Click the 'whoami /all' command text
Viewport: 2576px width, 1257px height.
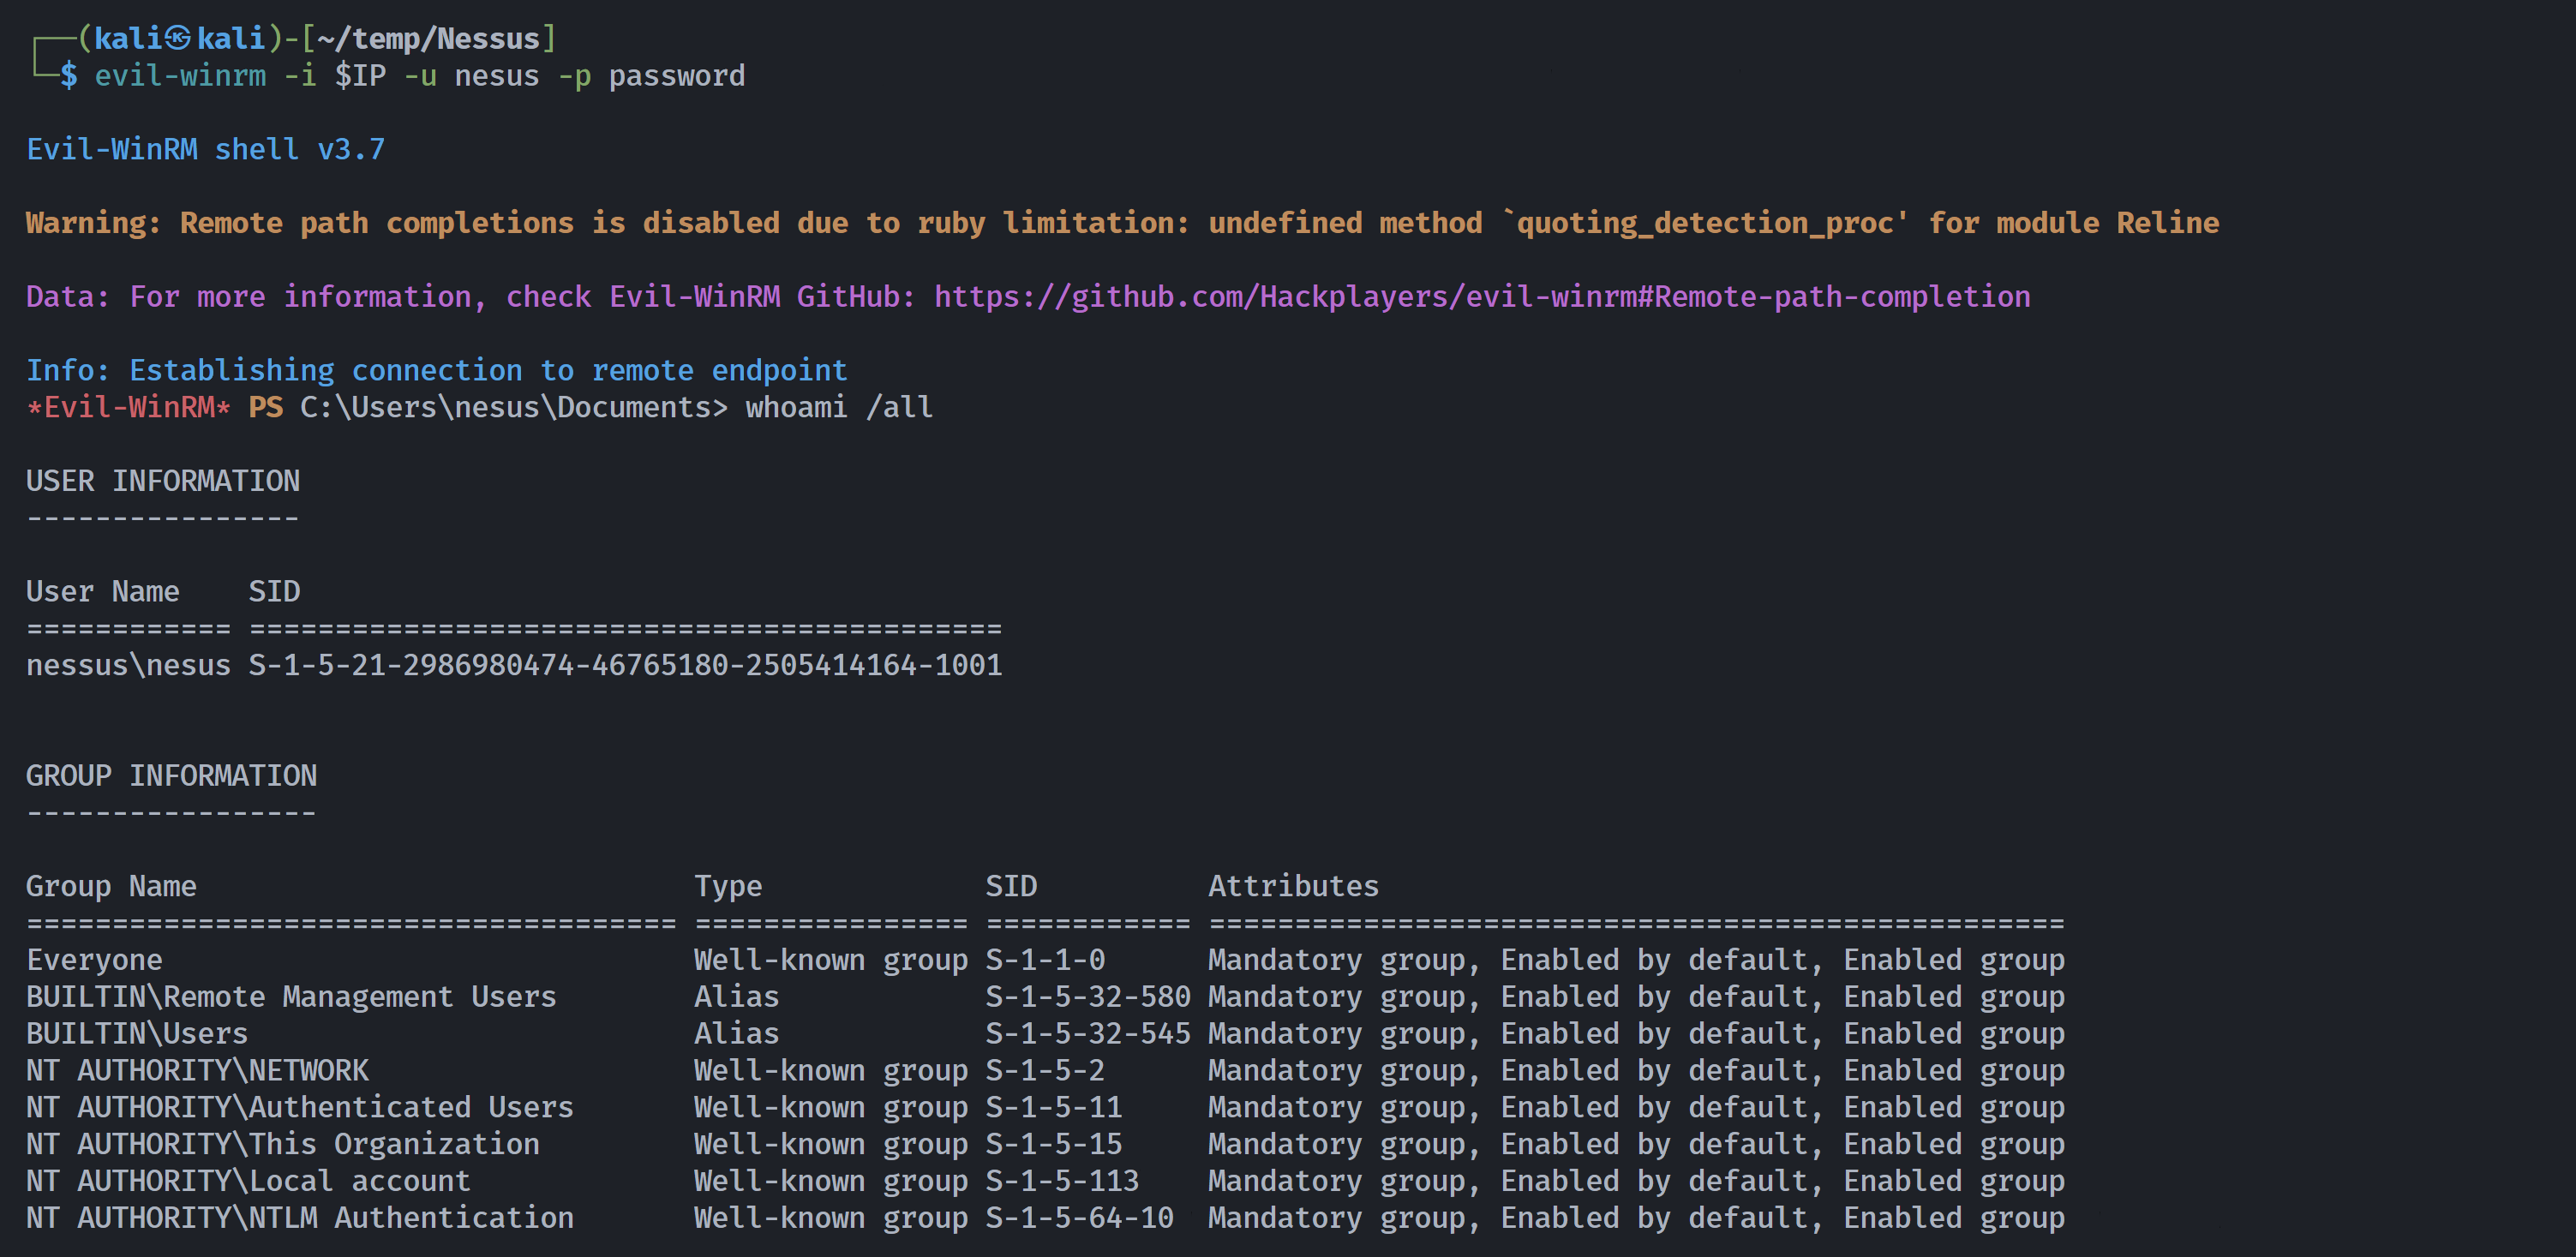point(839,408)
